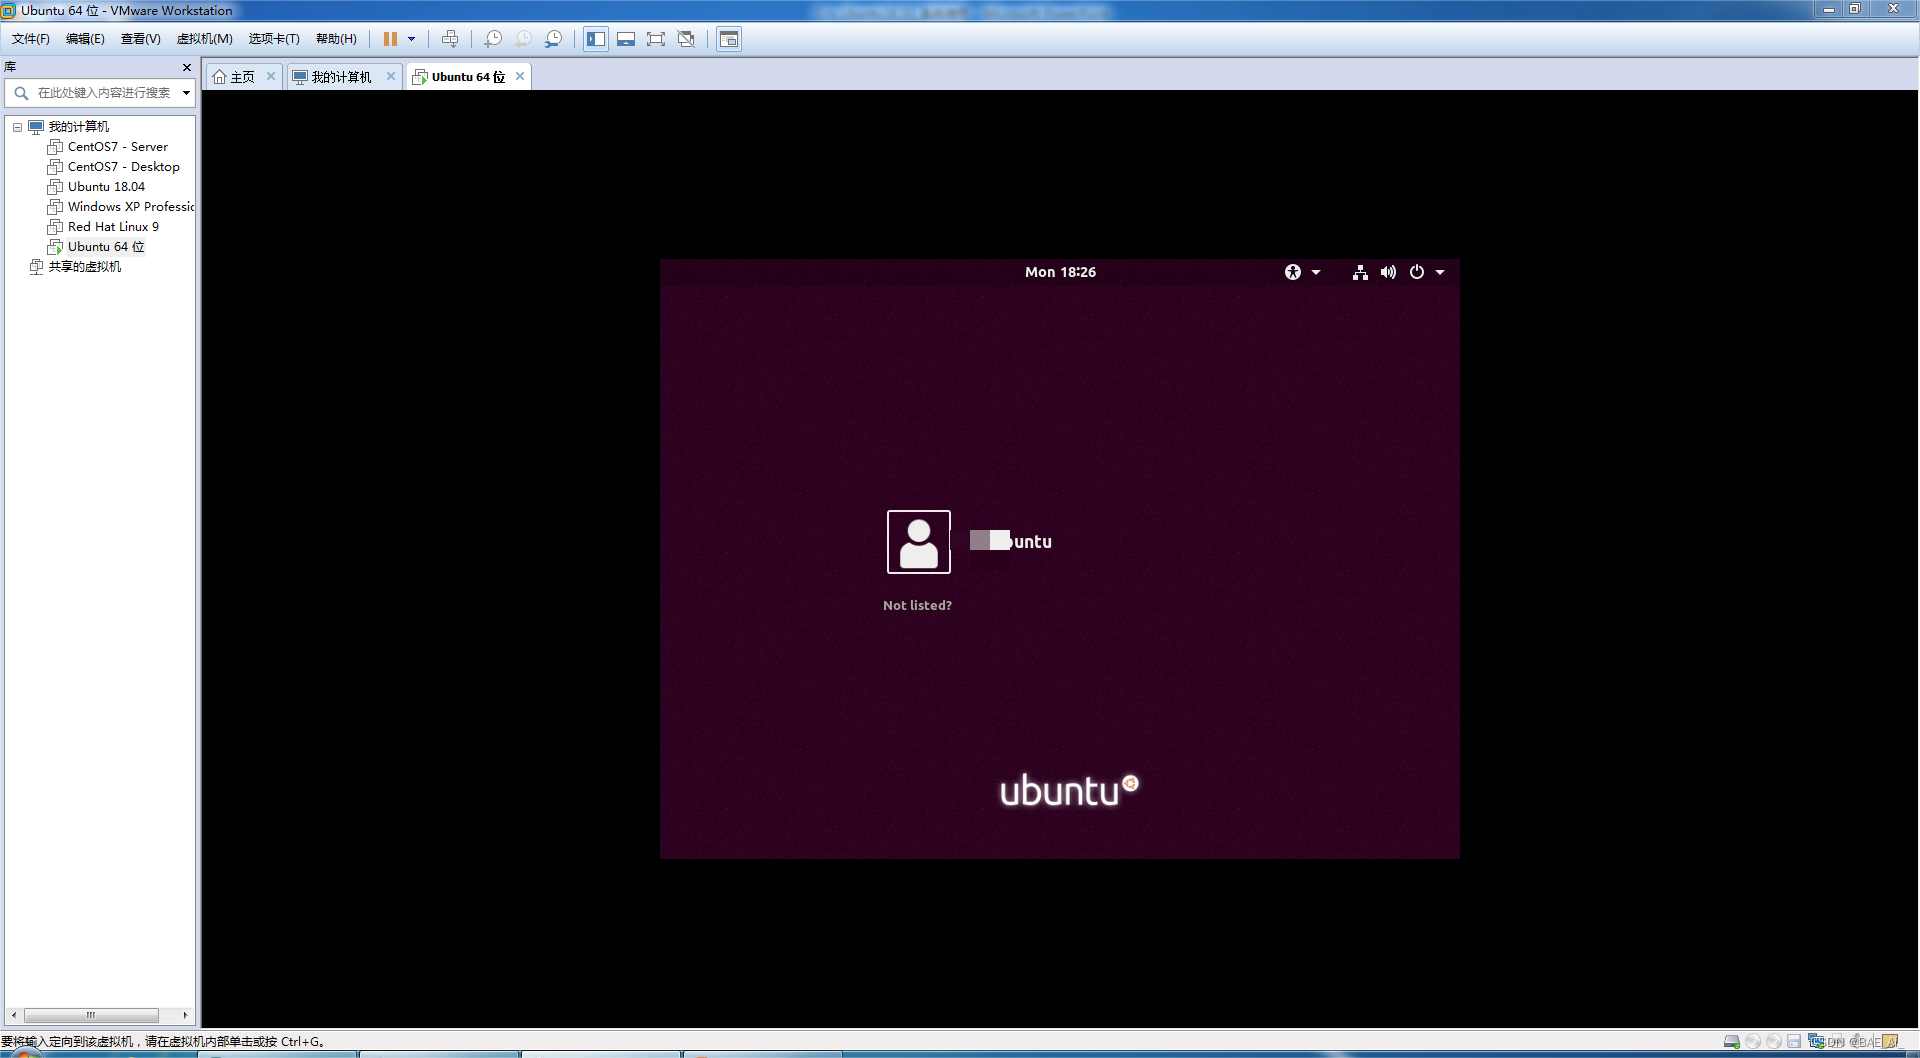Enter full screen mode
The height and width of the screenshot is (1058, 1920).
click(656, 39)
